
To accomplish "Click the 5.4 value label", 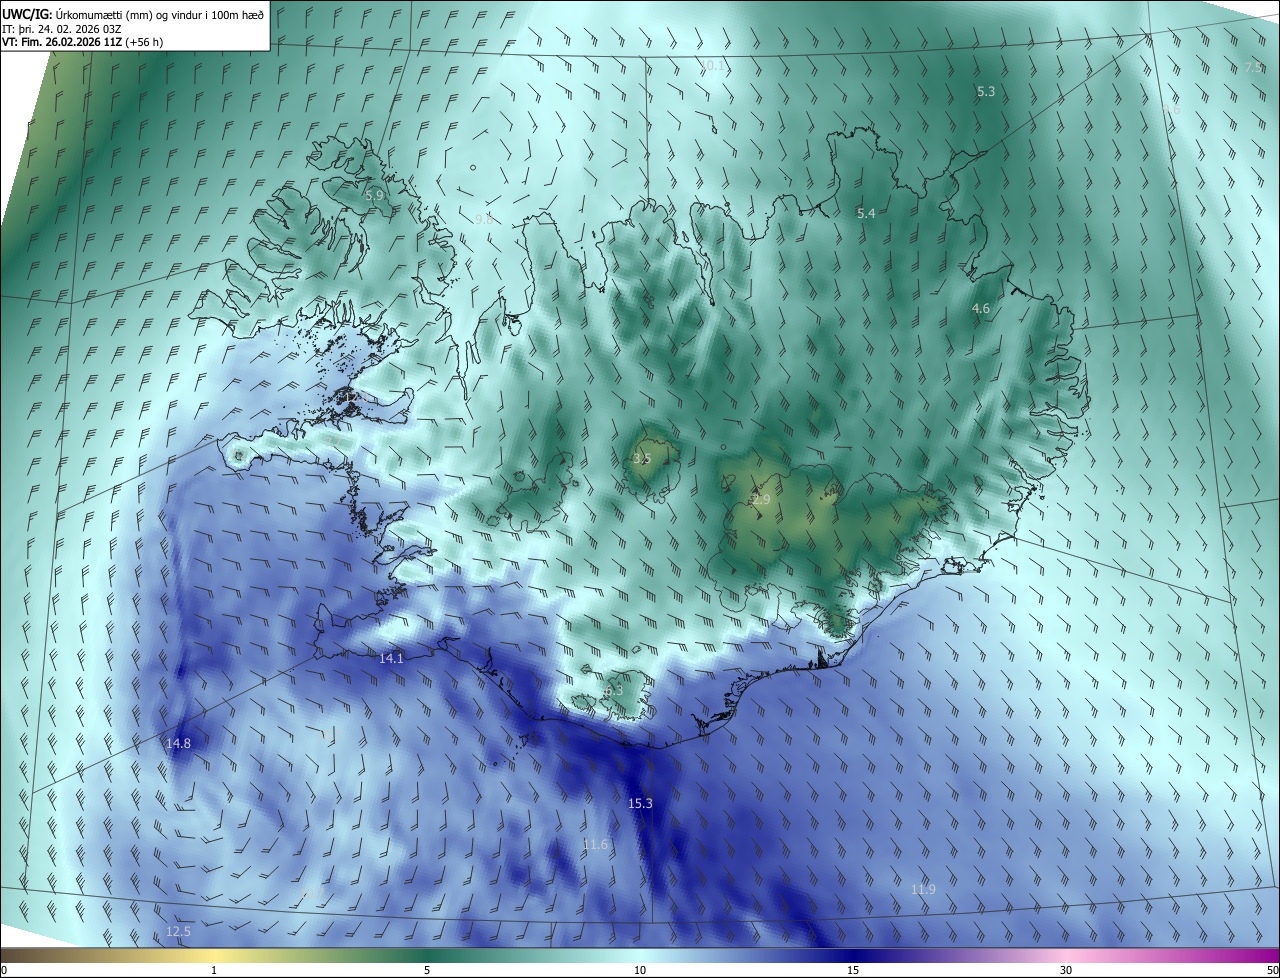I will click(866, 214).
